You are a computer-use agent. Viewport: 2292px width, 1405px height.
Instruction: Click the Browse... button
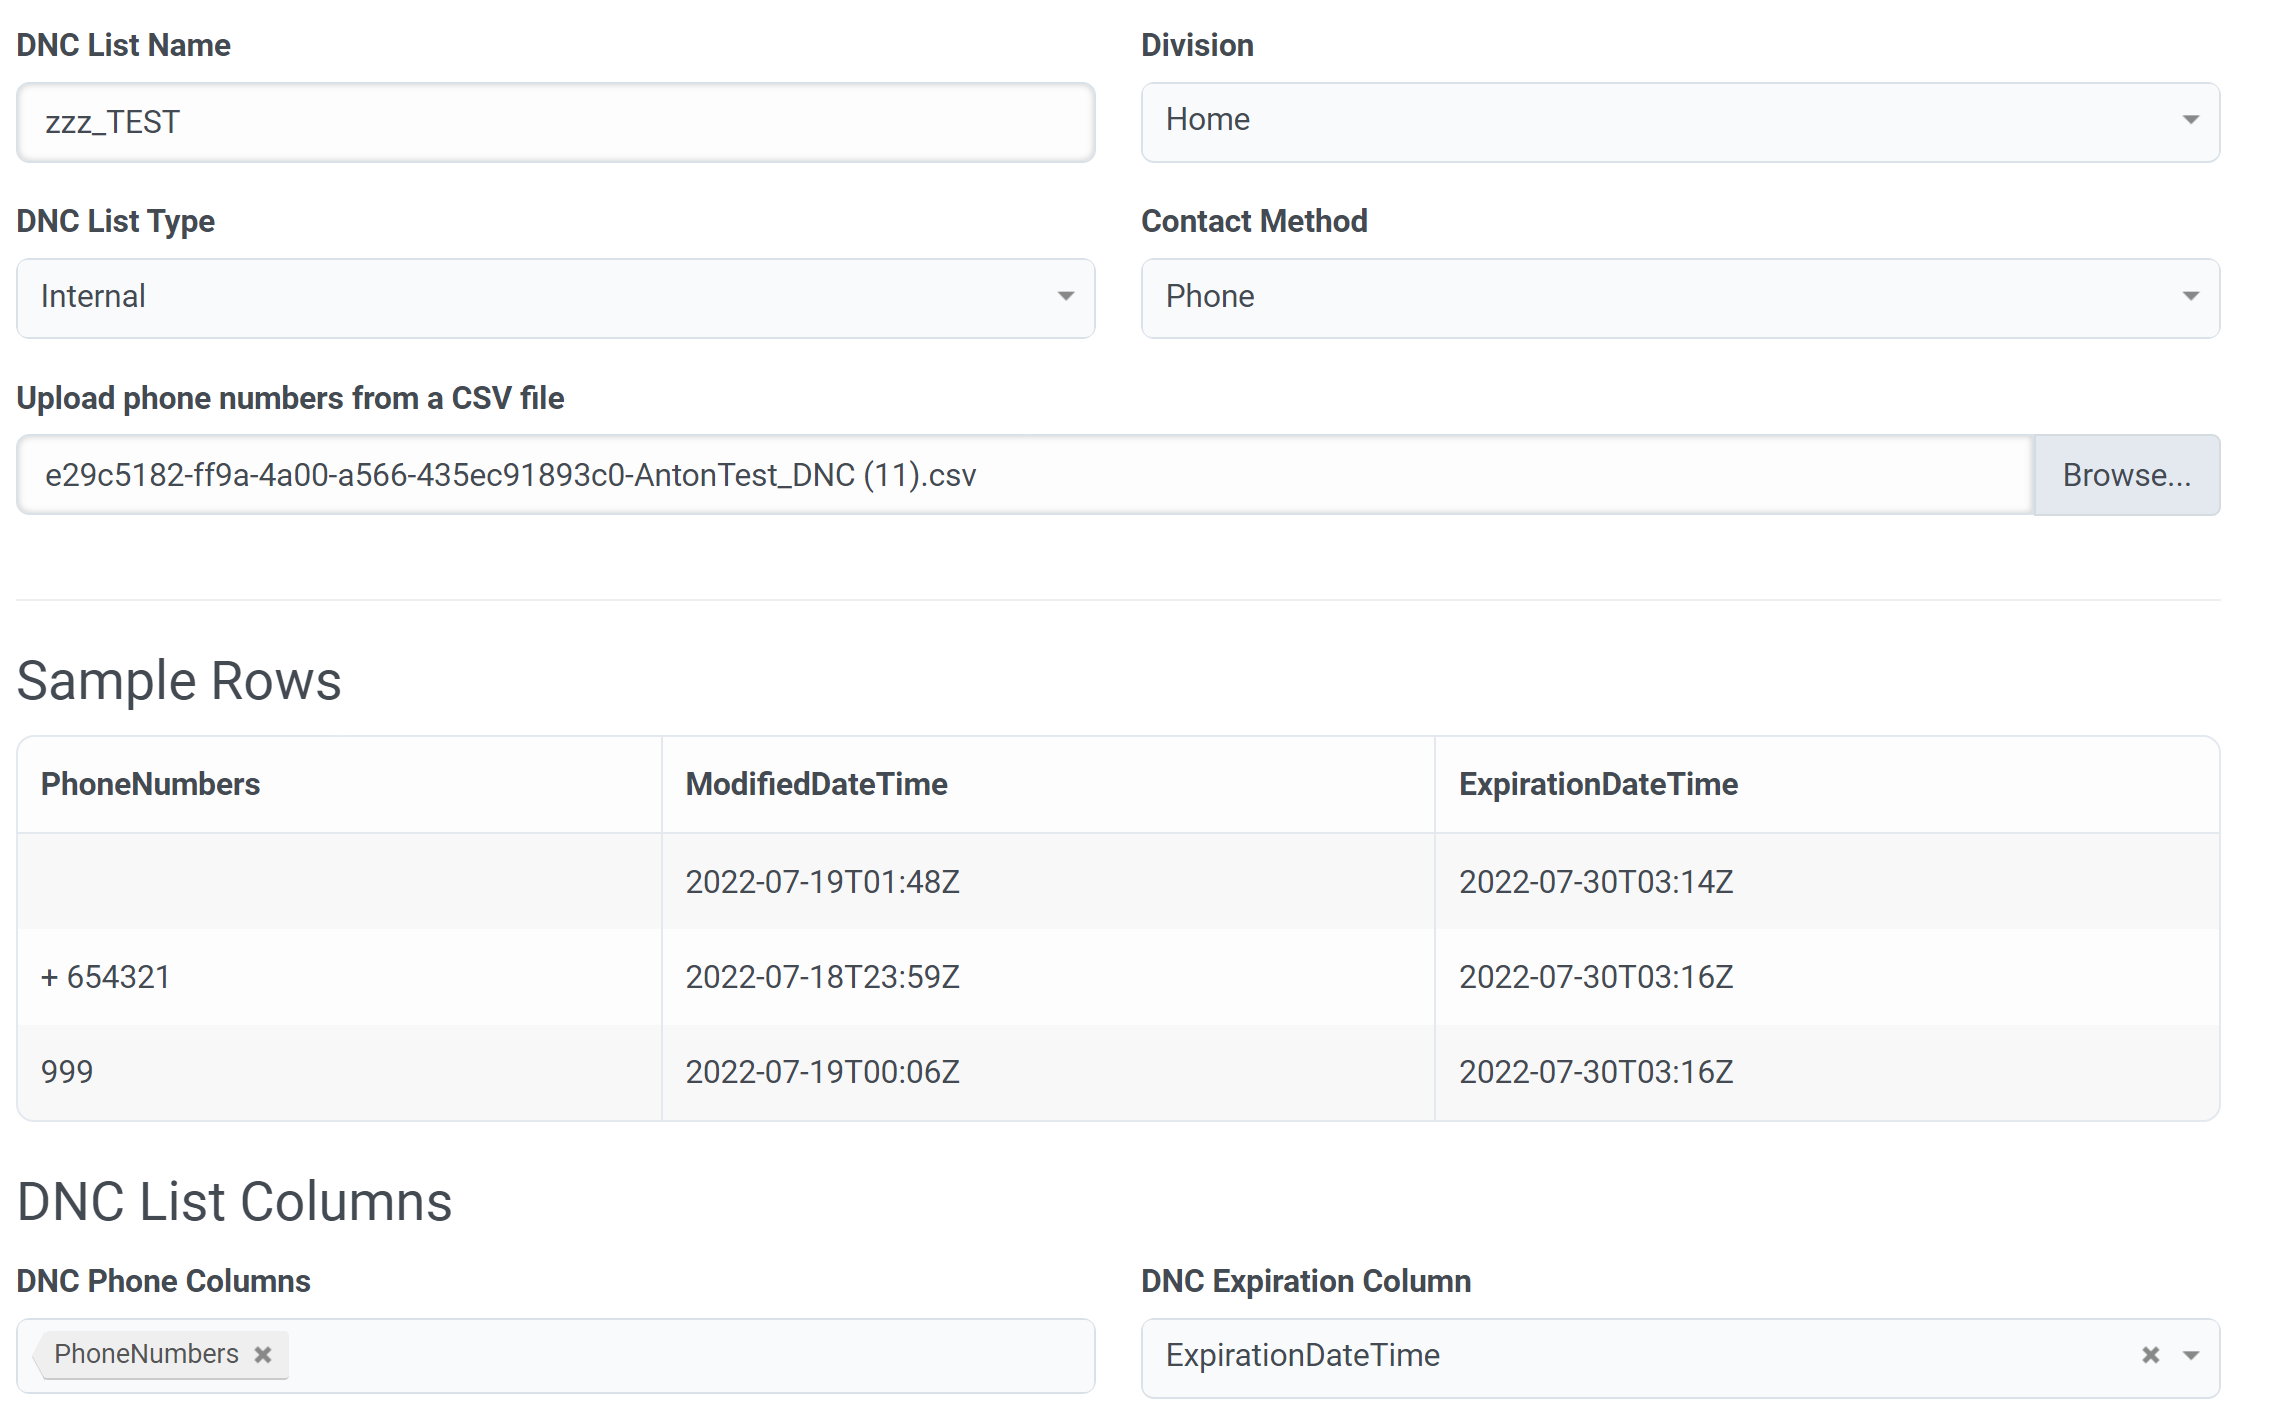(x=2126, y=475)
